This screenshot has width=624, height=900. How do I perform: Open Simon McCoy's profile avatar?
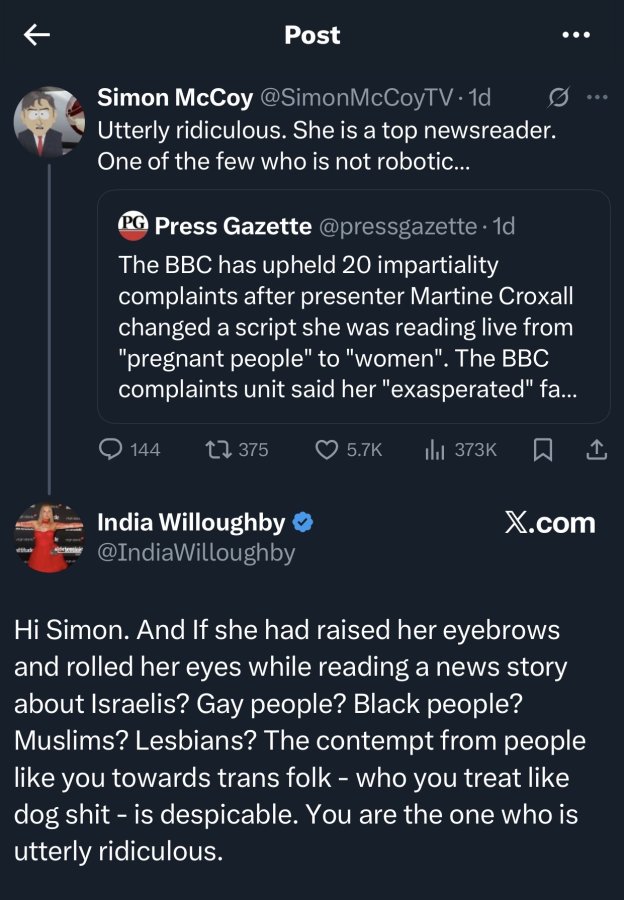(49, 122)
